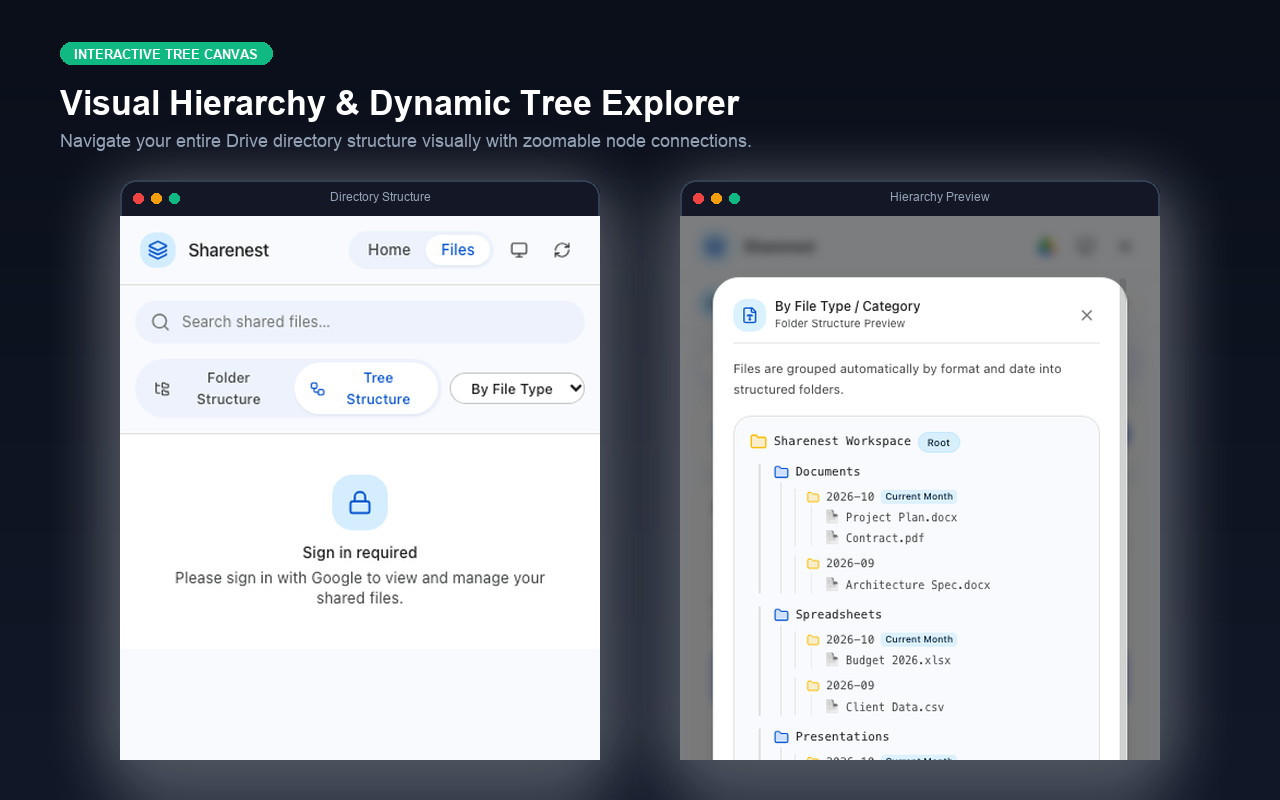
Task: Click the Sharenest stacked-layers logo icon
Action: [x=158, y=250]
